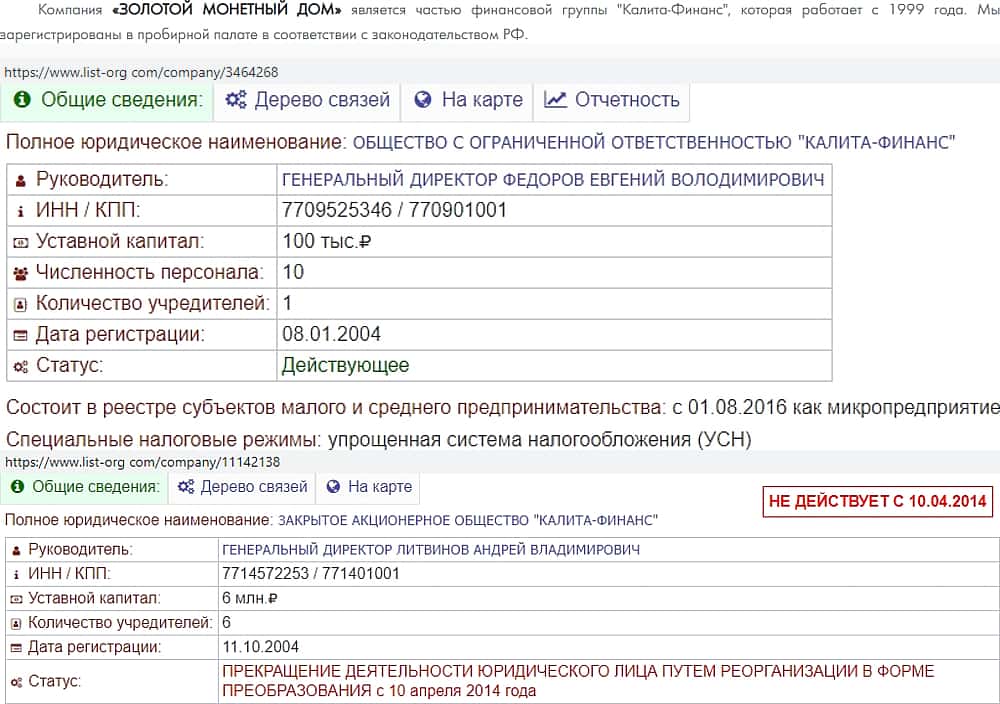Click gears icon in lower 'Дерево связей' tab
1000x704 pixels.
[x=186, y=487]
